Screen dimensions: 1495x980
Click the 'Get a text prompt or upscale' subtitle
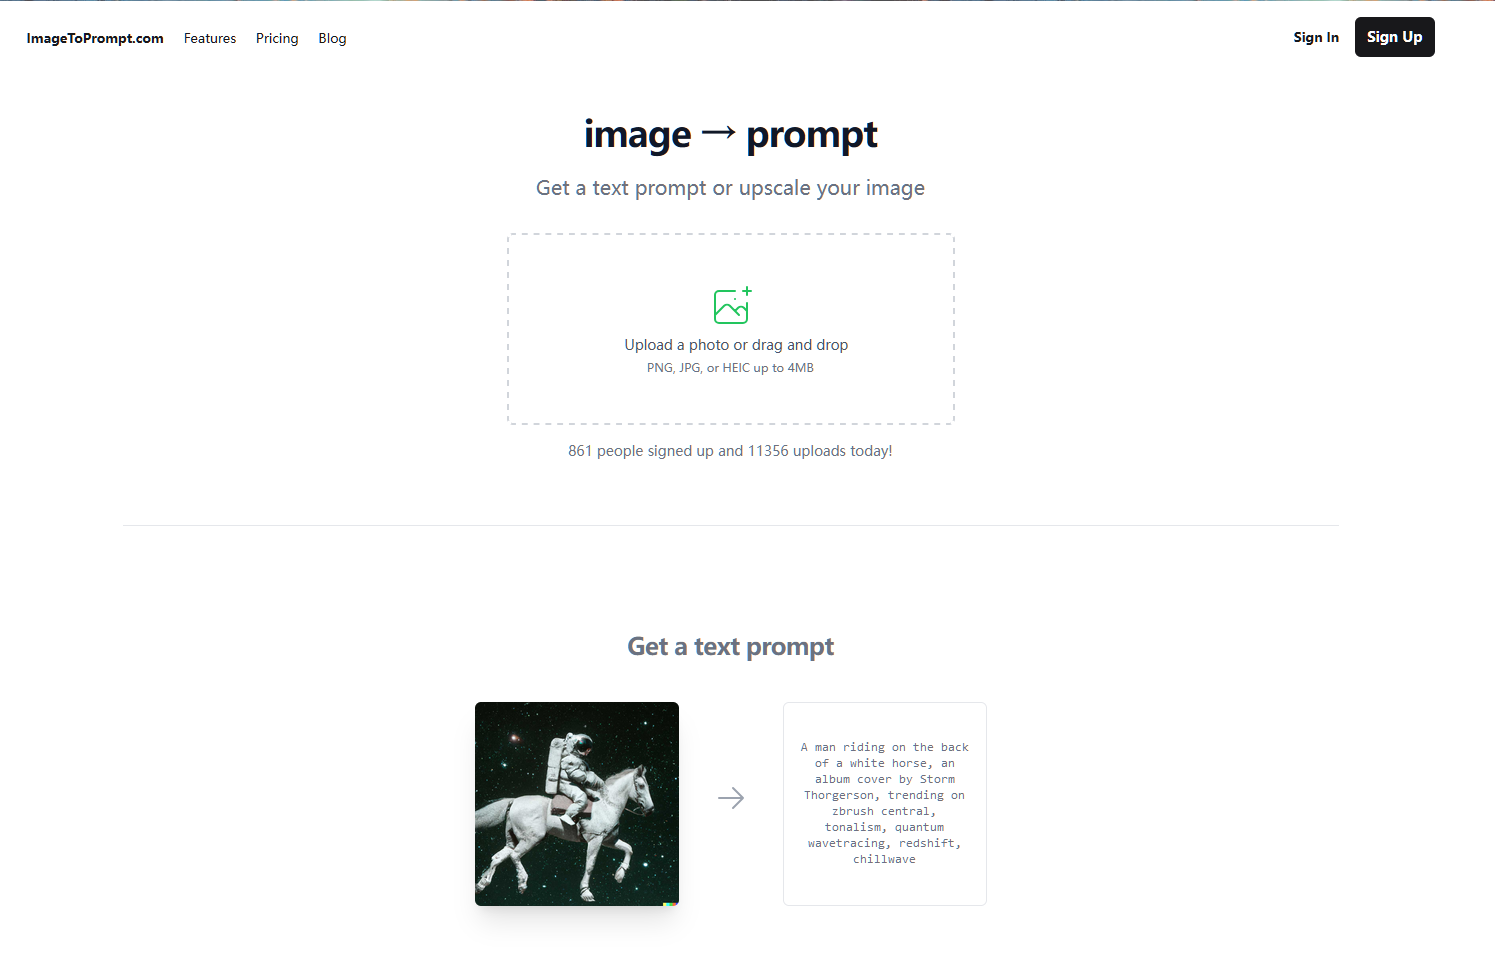(x=731, y=188)
